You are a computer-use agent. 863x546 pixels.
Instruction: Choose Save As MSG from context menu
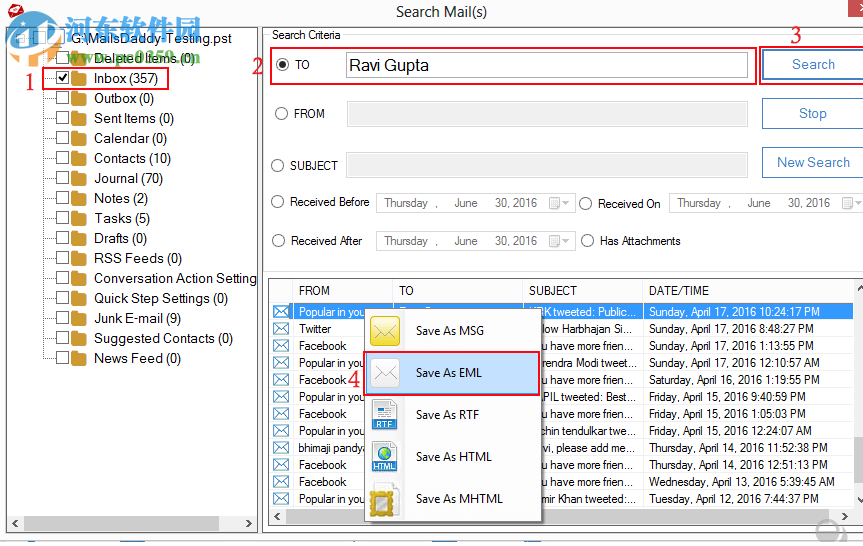pyautogui.click(x=452, y=331)
